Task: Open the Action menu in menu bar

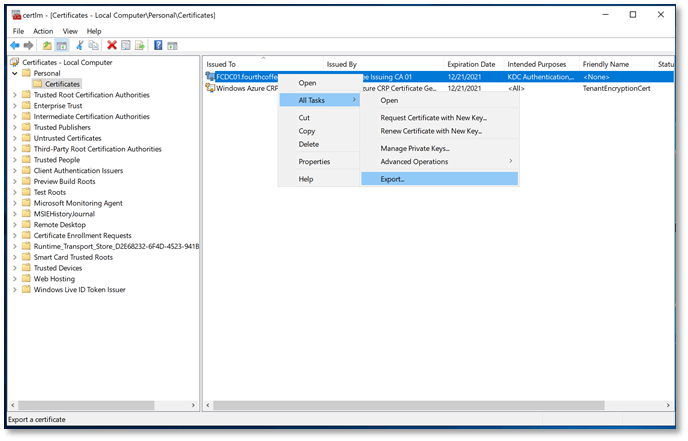Action: click(43, 31)
